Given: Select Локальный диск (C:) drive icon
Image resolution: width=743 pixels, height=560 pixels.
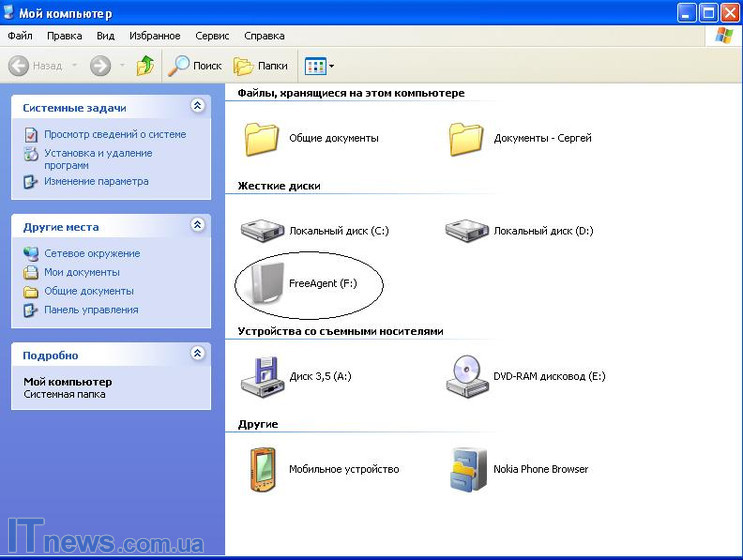Looking at the screenshot, I should point(263,230).
